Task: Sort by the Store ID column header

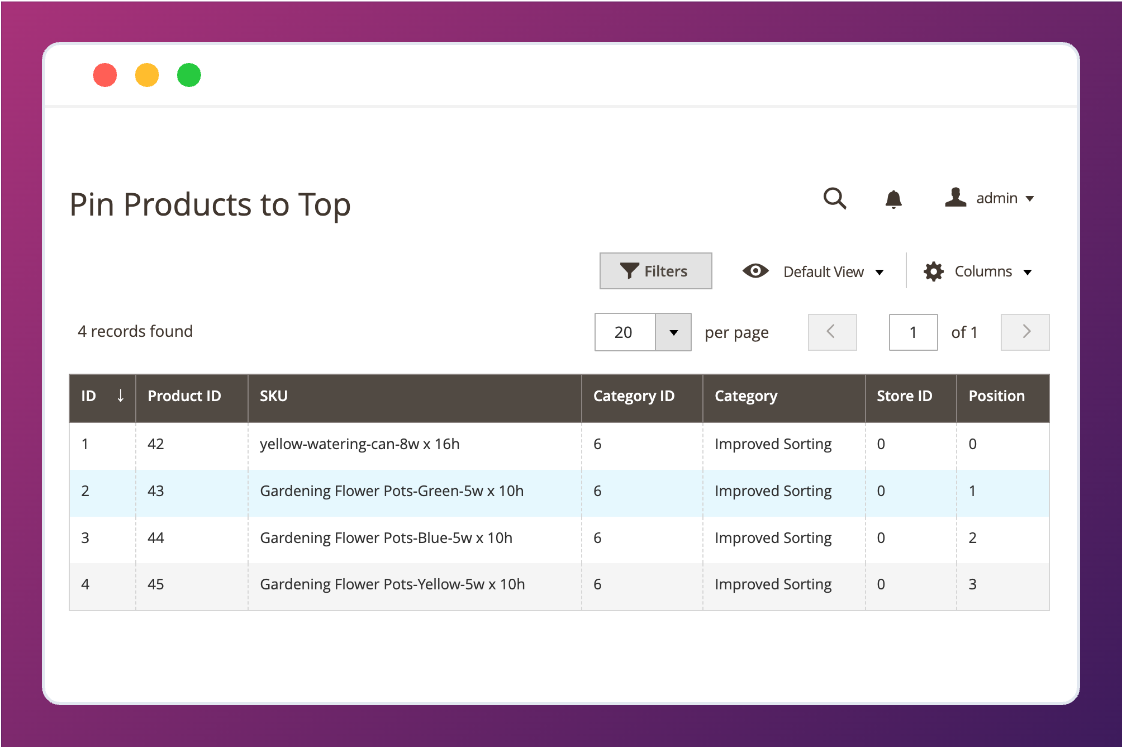Action: pos(911,398)
